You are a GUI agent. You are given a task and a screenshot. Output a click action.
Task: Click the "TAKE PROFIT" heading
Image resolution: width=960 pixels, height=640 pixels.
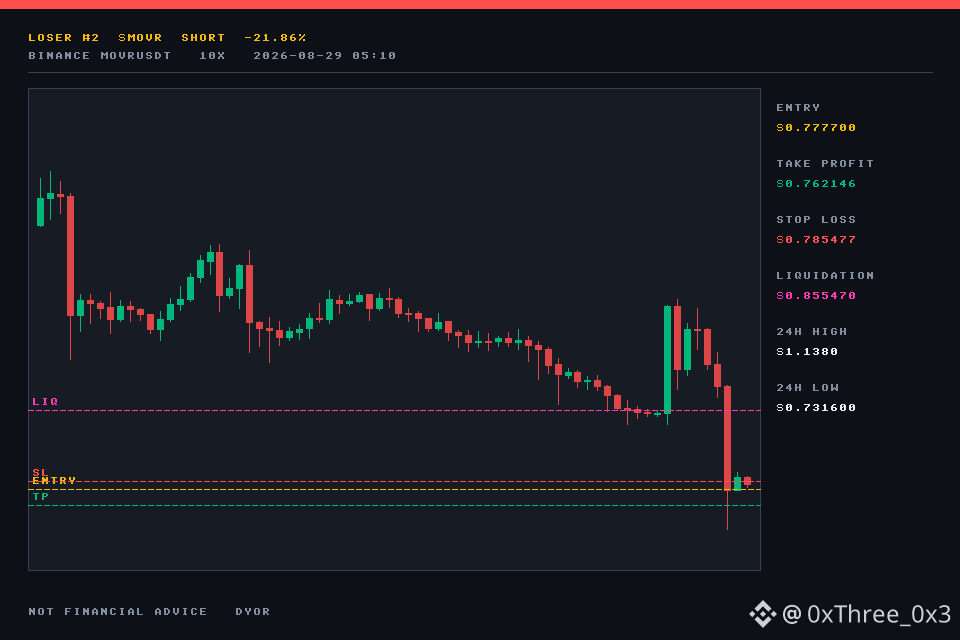click(x=825, y=164)
